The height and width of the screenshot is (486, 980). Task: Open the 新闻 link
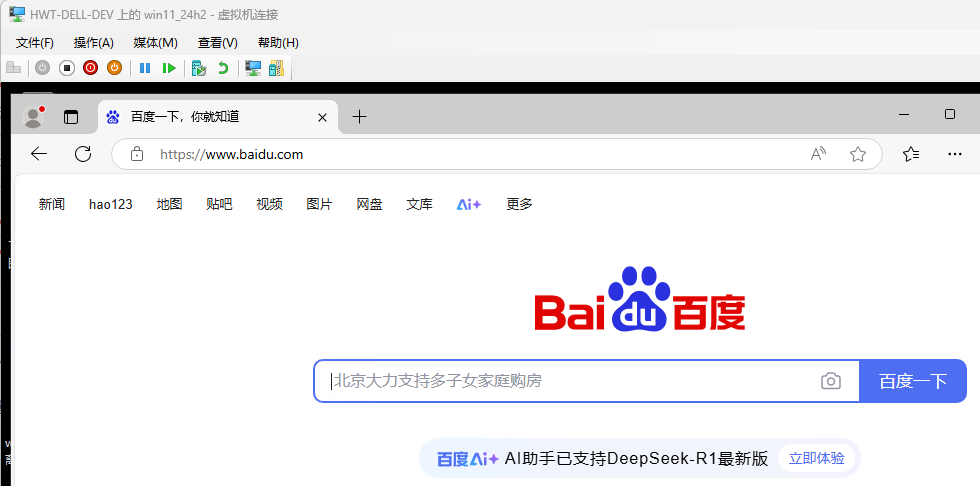52,204
